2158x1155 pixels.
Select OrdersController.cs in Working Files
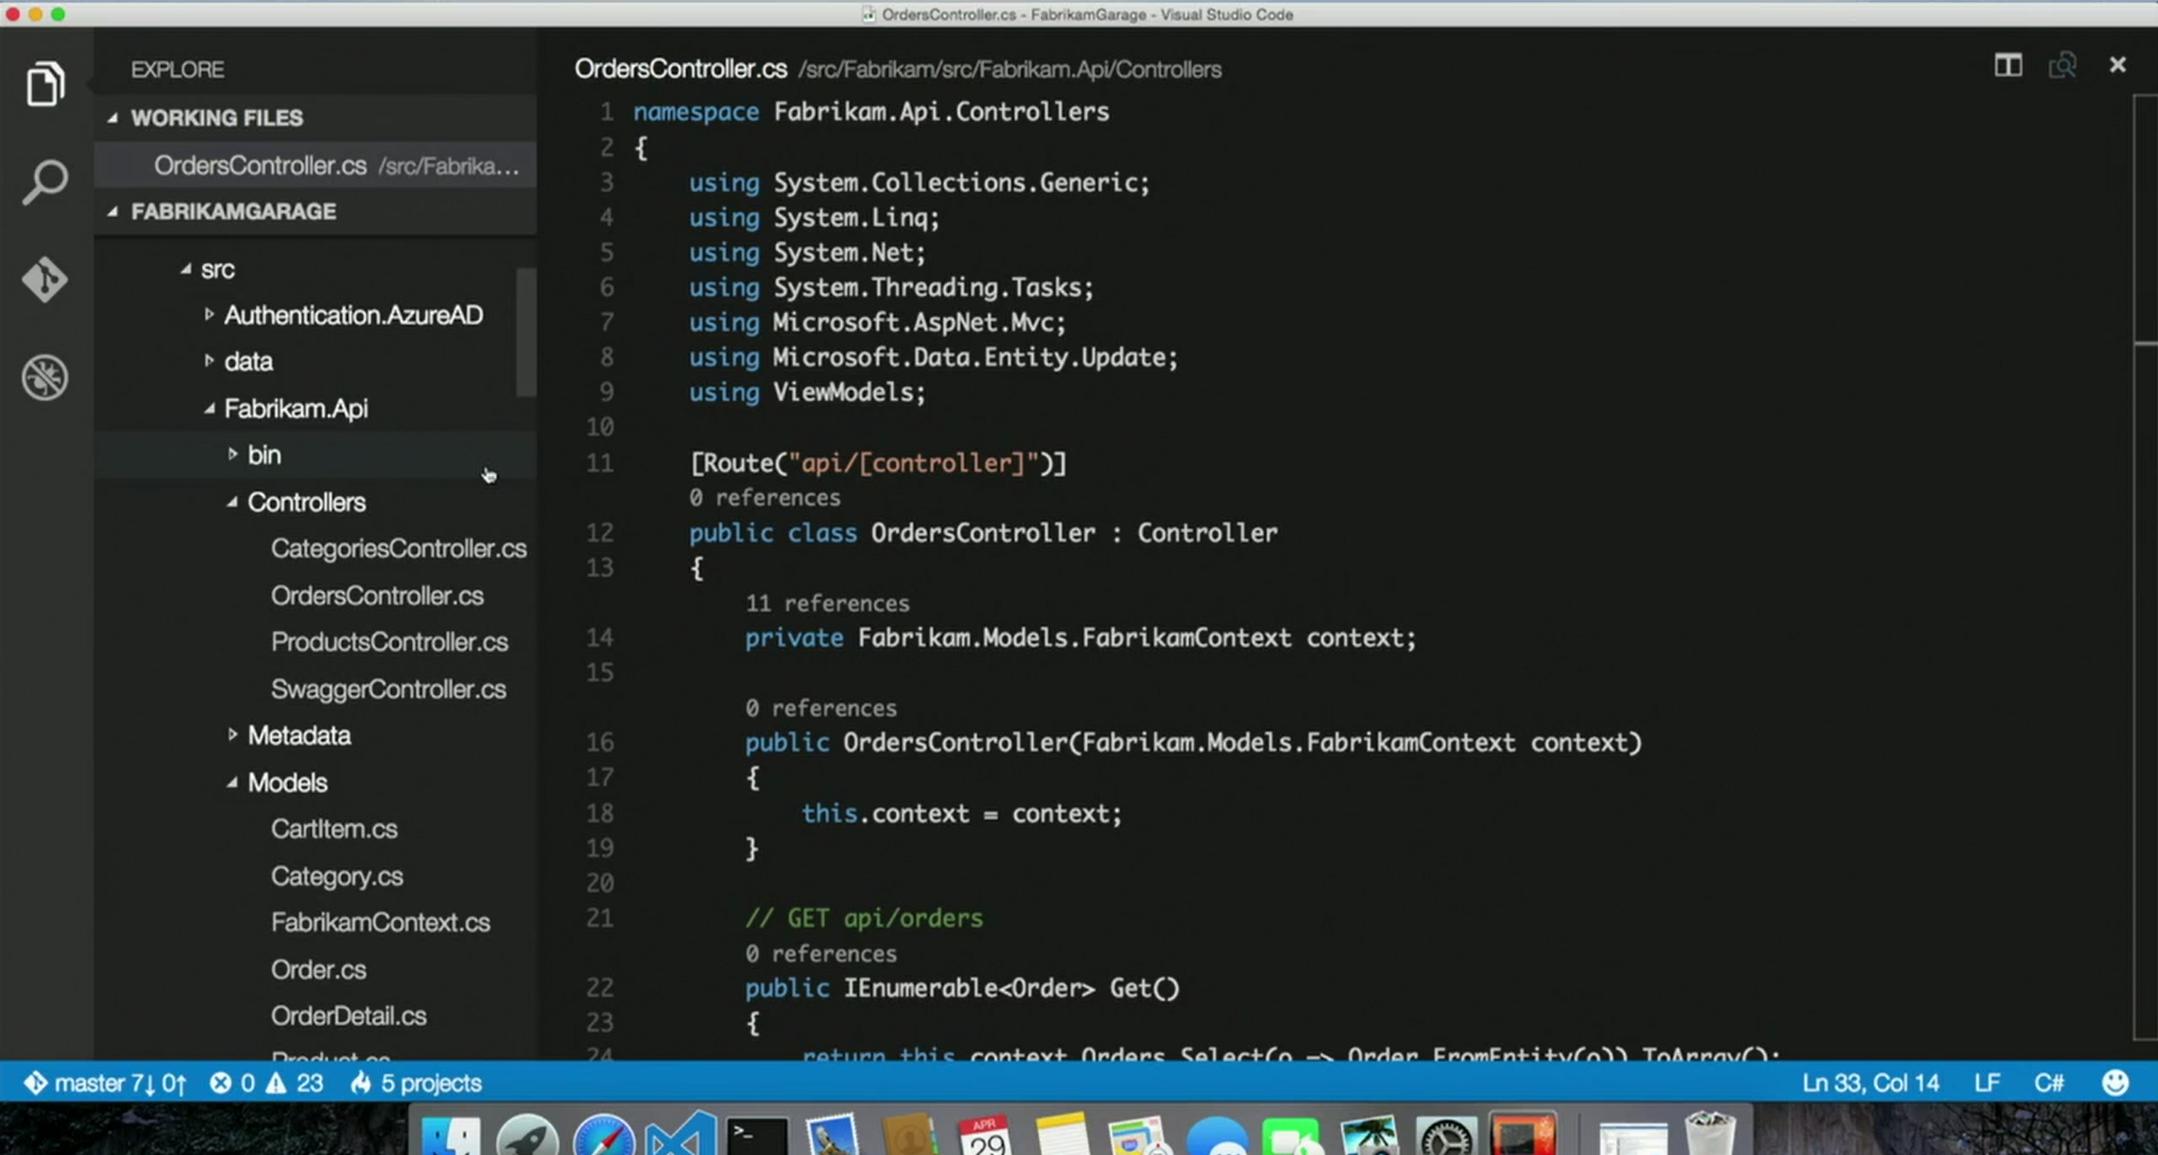[x=316, y=166]
